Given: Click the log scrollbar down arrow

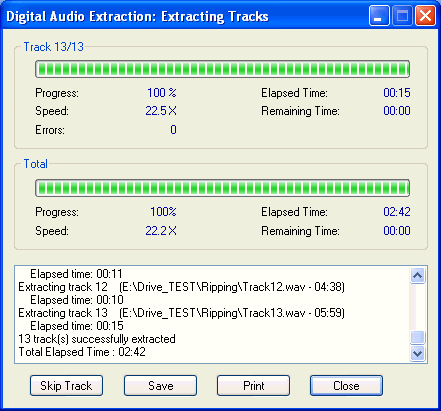Looking at the screenshot, I should 417,353.
